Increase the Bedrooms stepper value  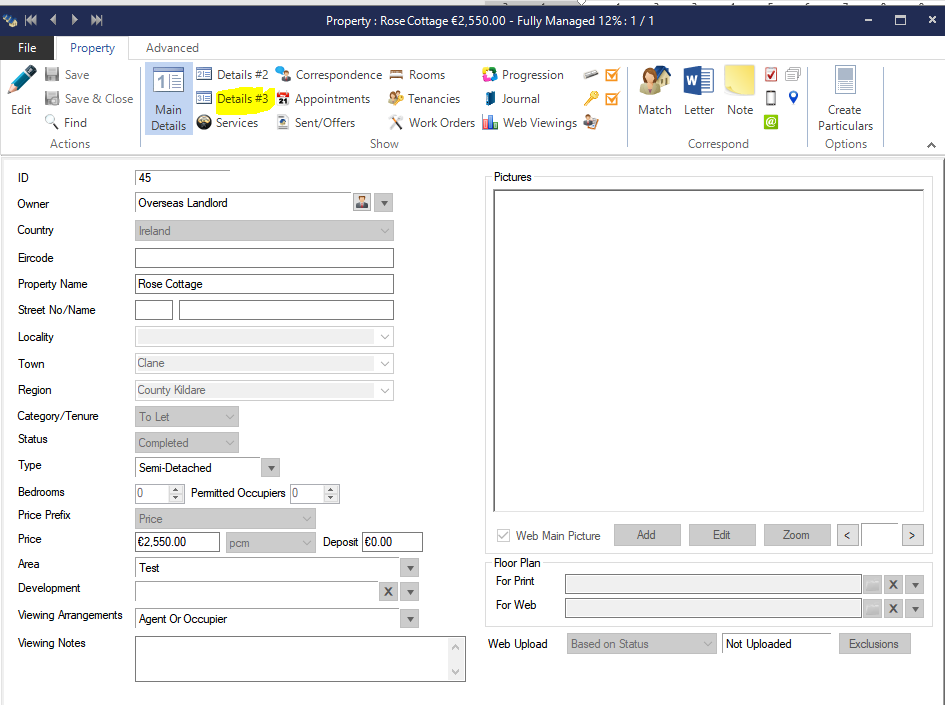click(x=177, y=489)
